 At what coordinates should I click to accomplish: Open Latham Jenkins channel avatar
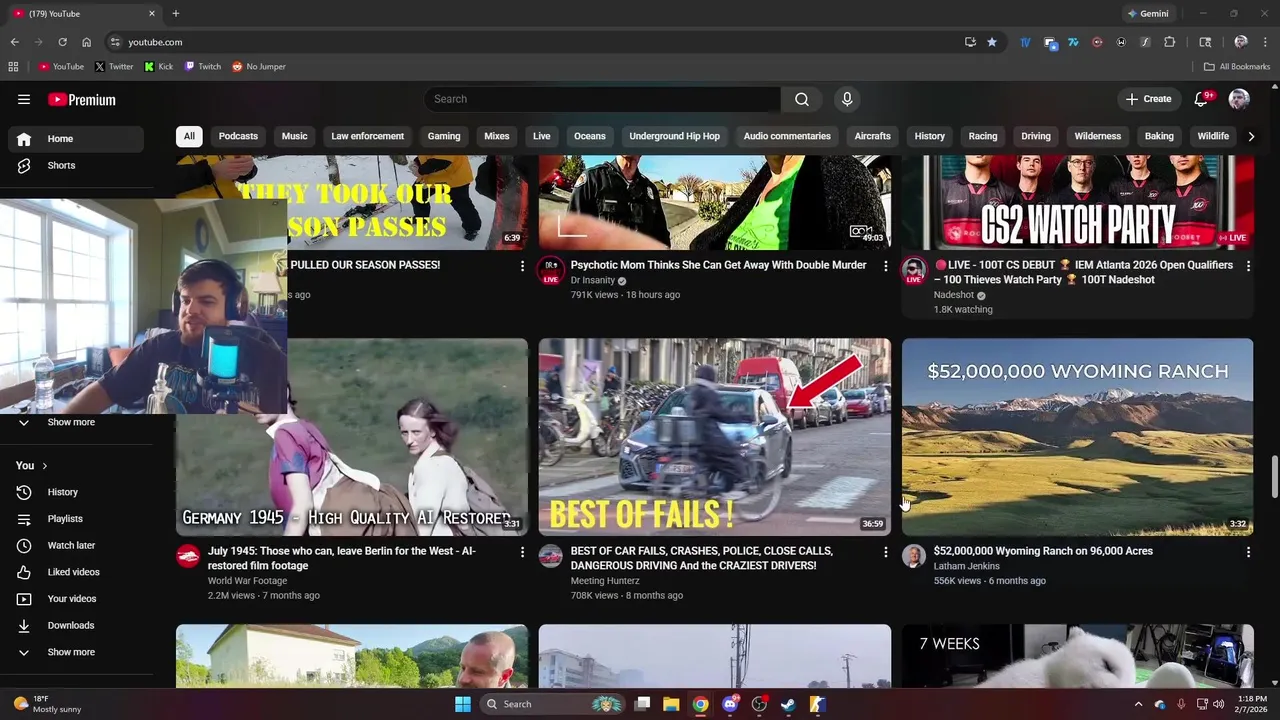(914, 556)
